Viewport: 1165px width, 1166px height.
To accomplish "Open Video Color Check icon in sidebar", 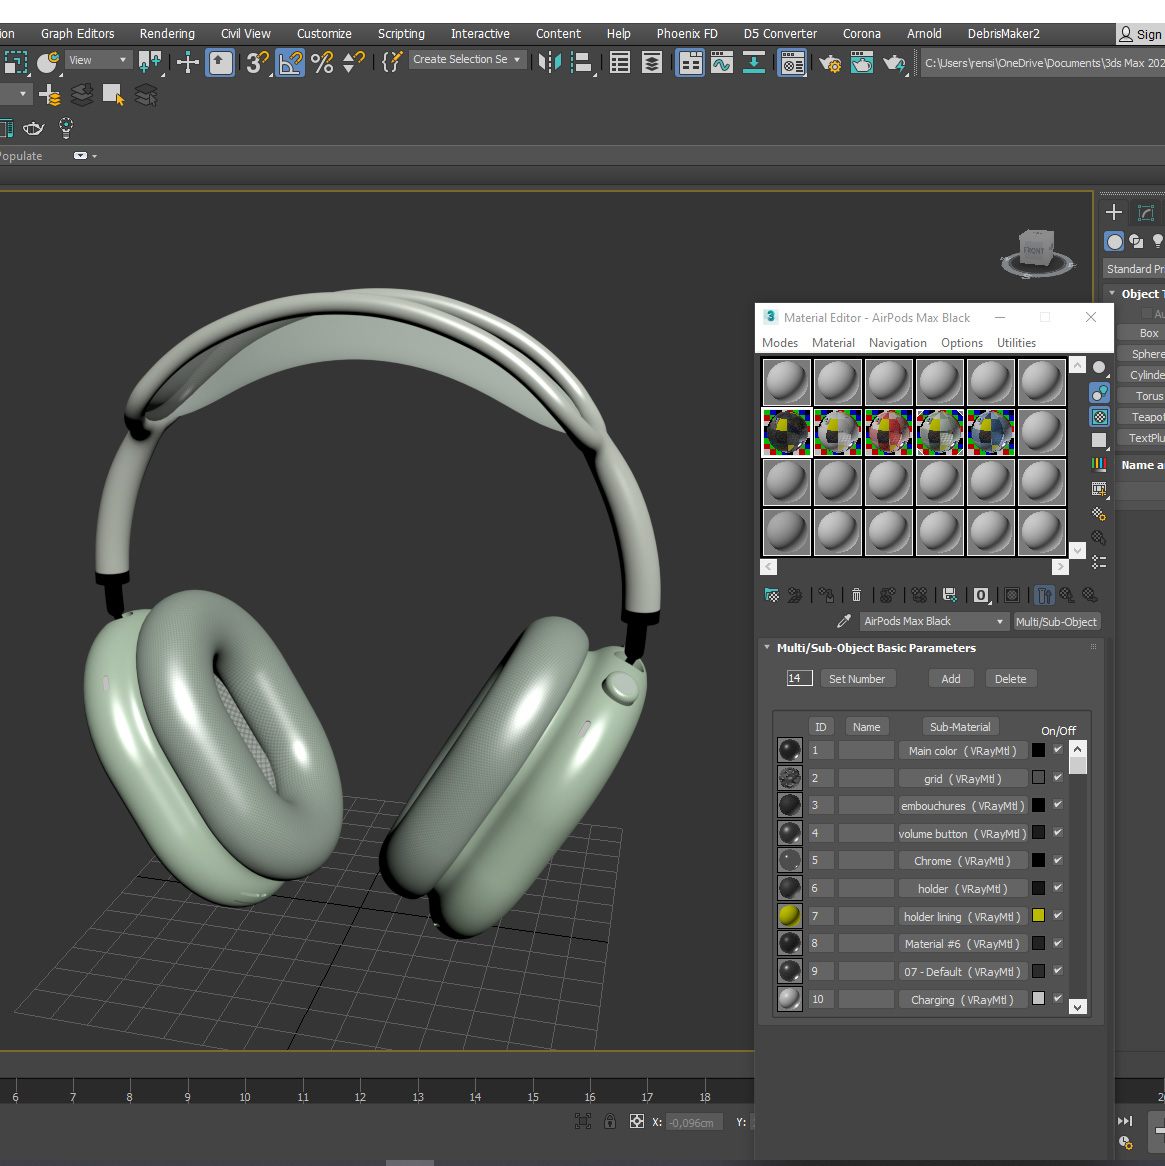I will click(1099, 465).
